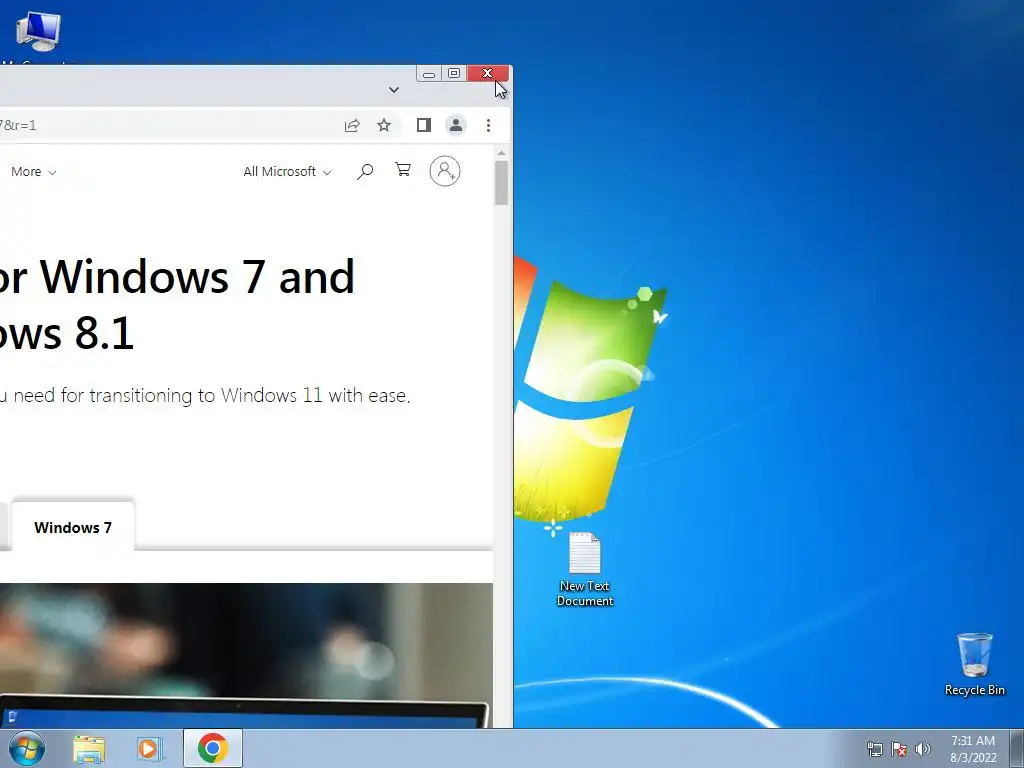1024x768 pixels.
Task: Open the shopping cart icon
Action: point(403,170)
